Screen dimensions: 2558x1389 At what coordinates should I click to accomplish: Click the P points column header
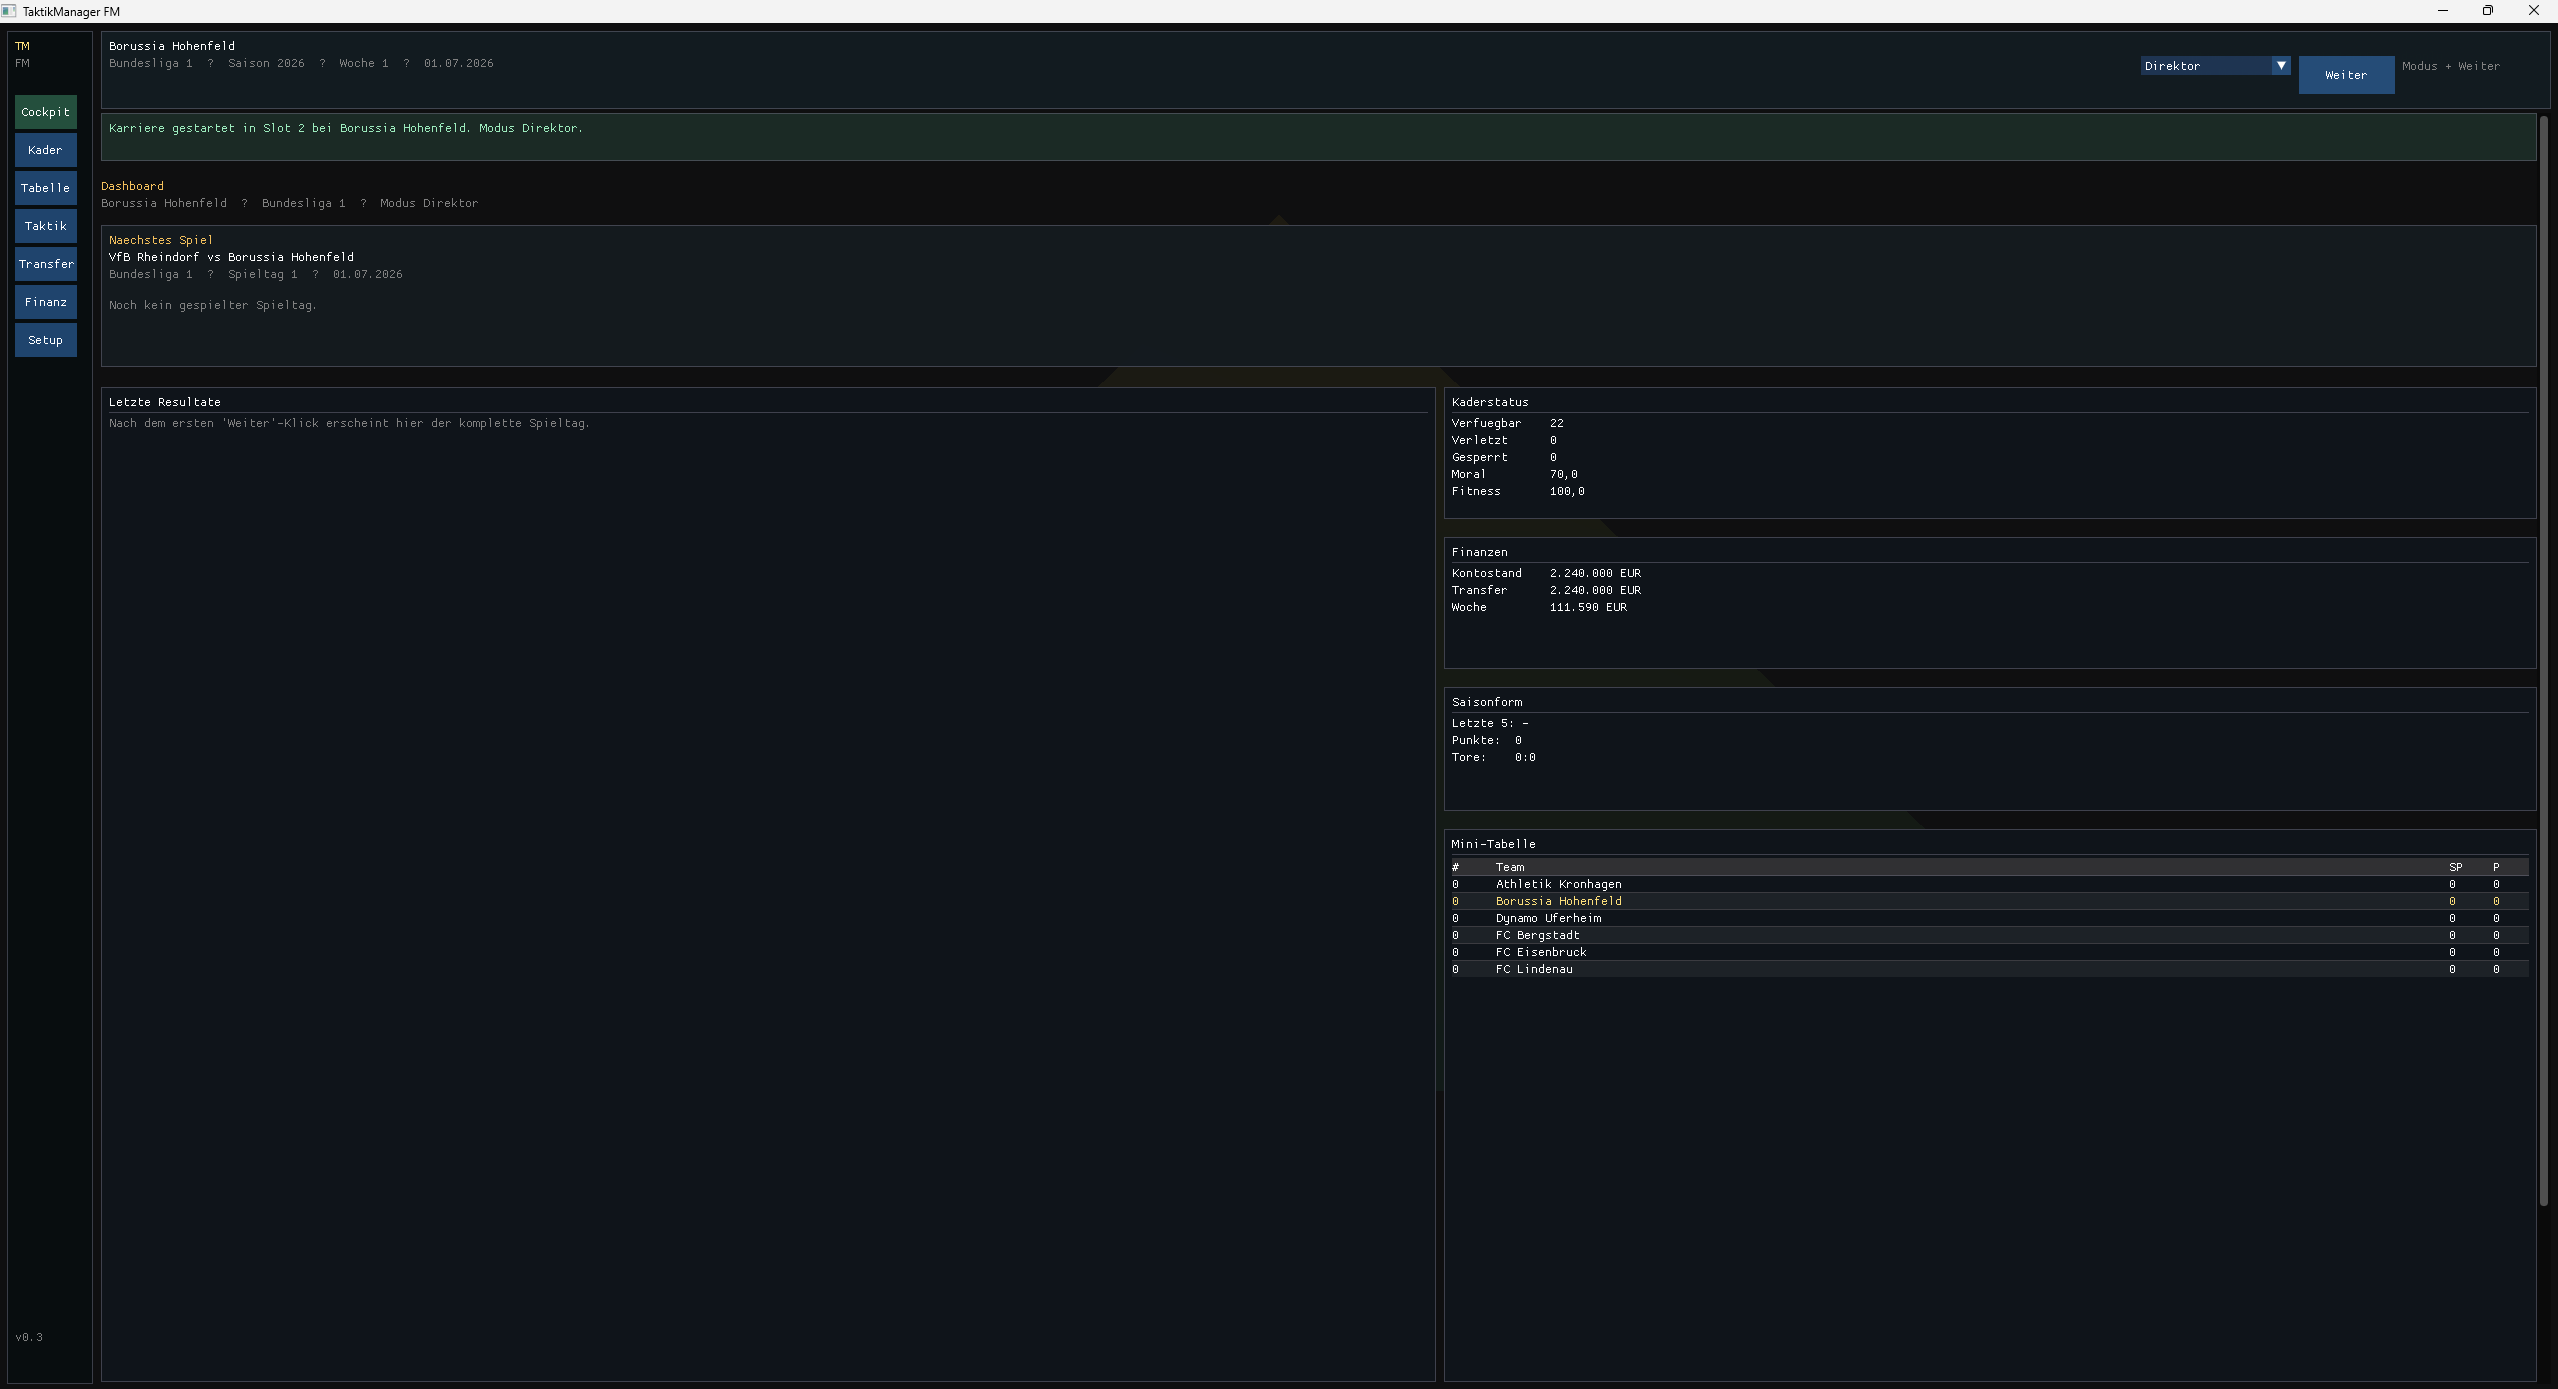click(x=2495, y=867)
